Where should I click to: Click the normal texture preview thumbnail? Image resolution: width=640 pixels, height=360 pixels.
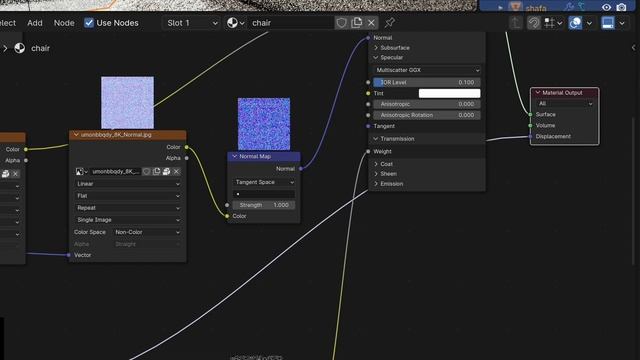click(127, 102)
